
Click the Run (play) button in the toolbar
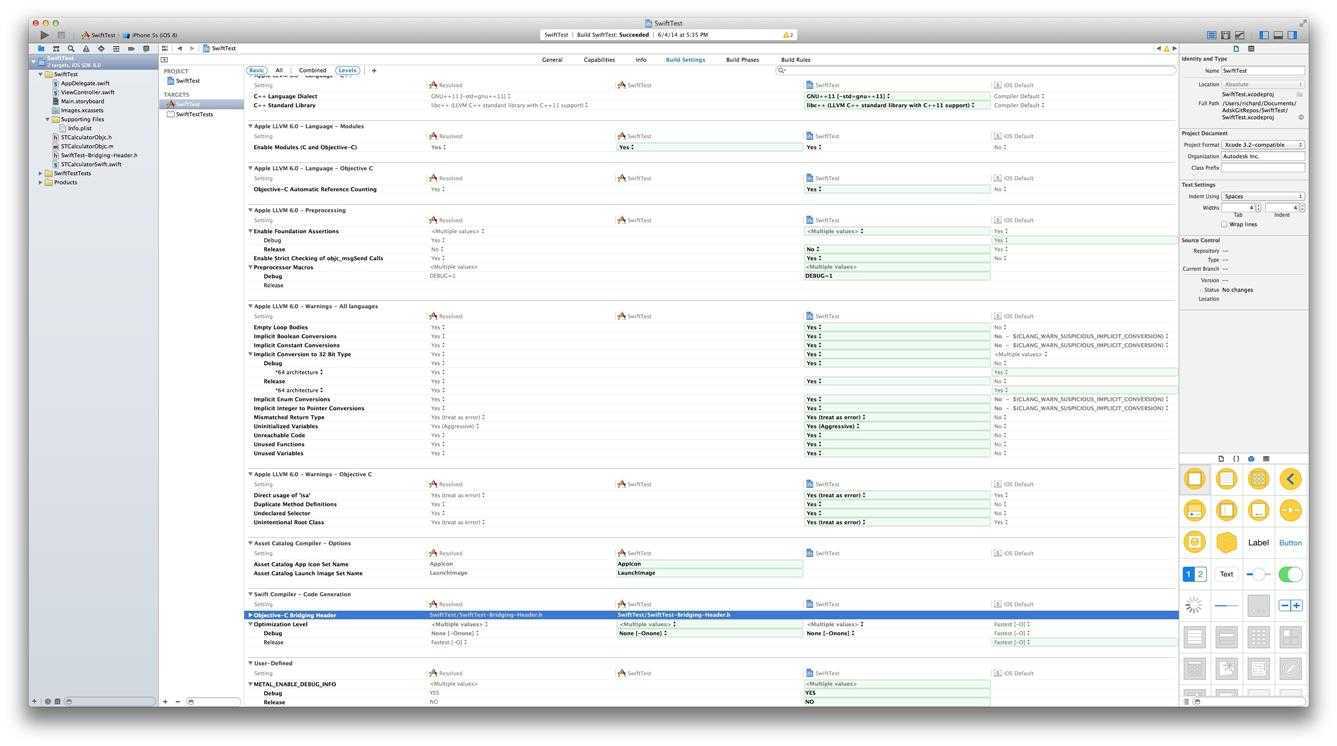coord(44,35)
